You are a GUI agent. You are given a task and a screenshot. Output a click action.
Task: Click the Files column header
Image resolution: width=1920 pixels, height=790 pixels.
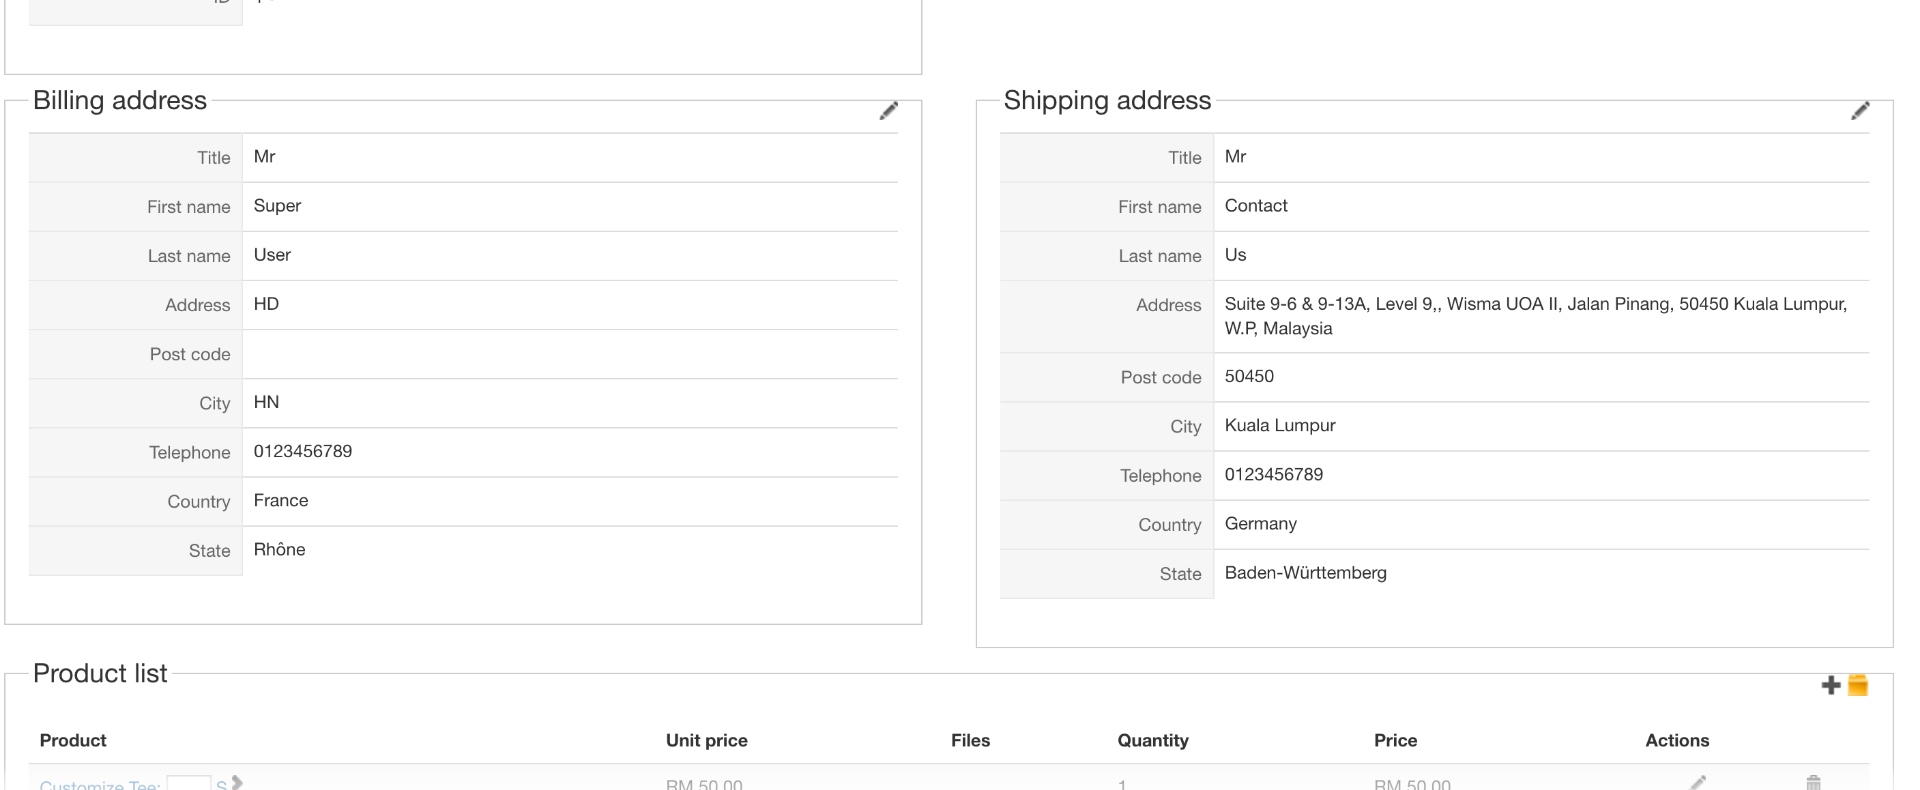tap(970, 740)
